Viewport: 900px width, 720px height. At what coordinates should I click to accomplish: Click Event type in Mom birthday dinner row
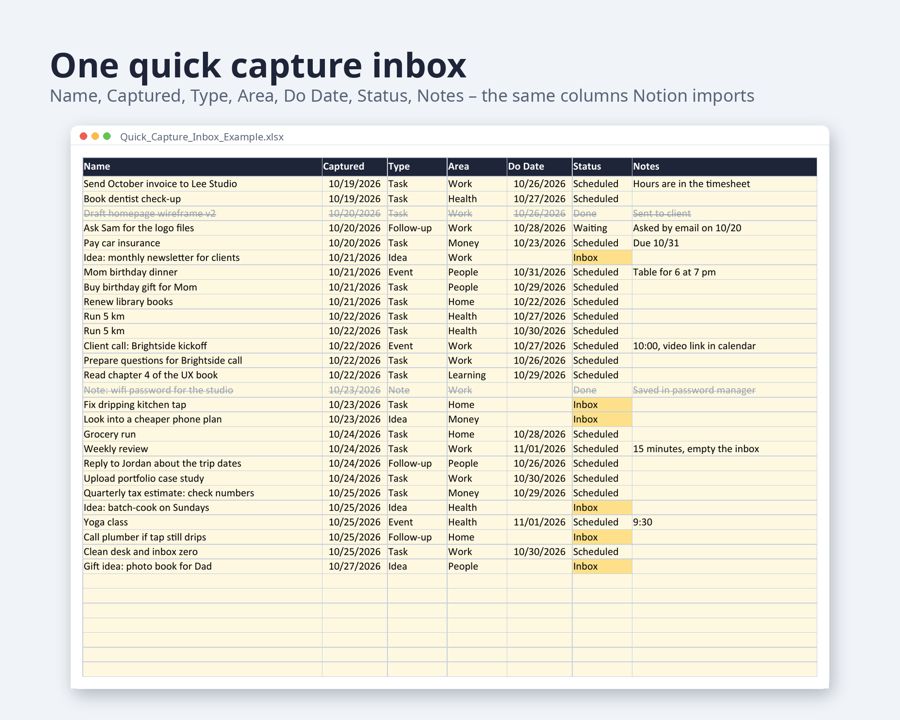click(417, 272)
